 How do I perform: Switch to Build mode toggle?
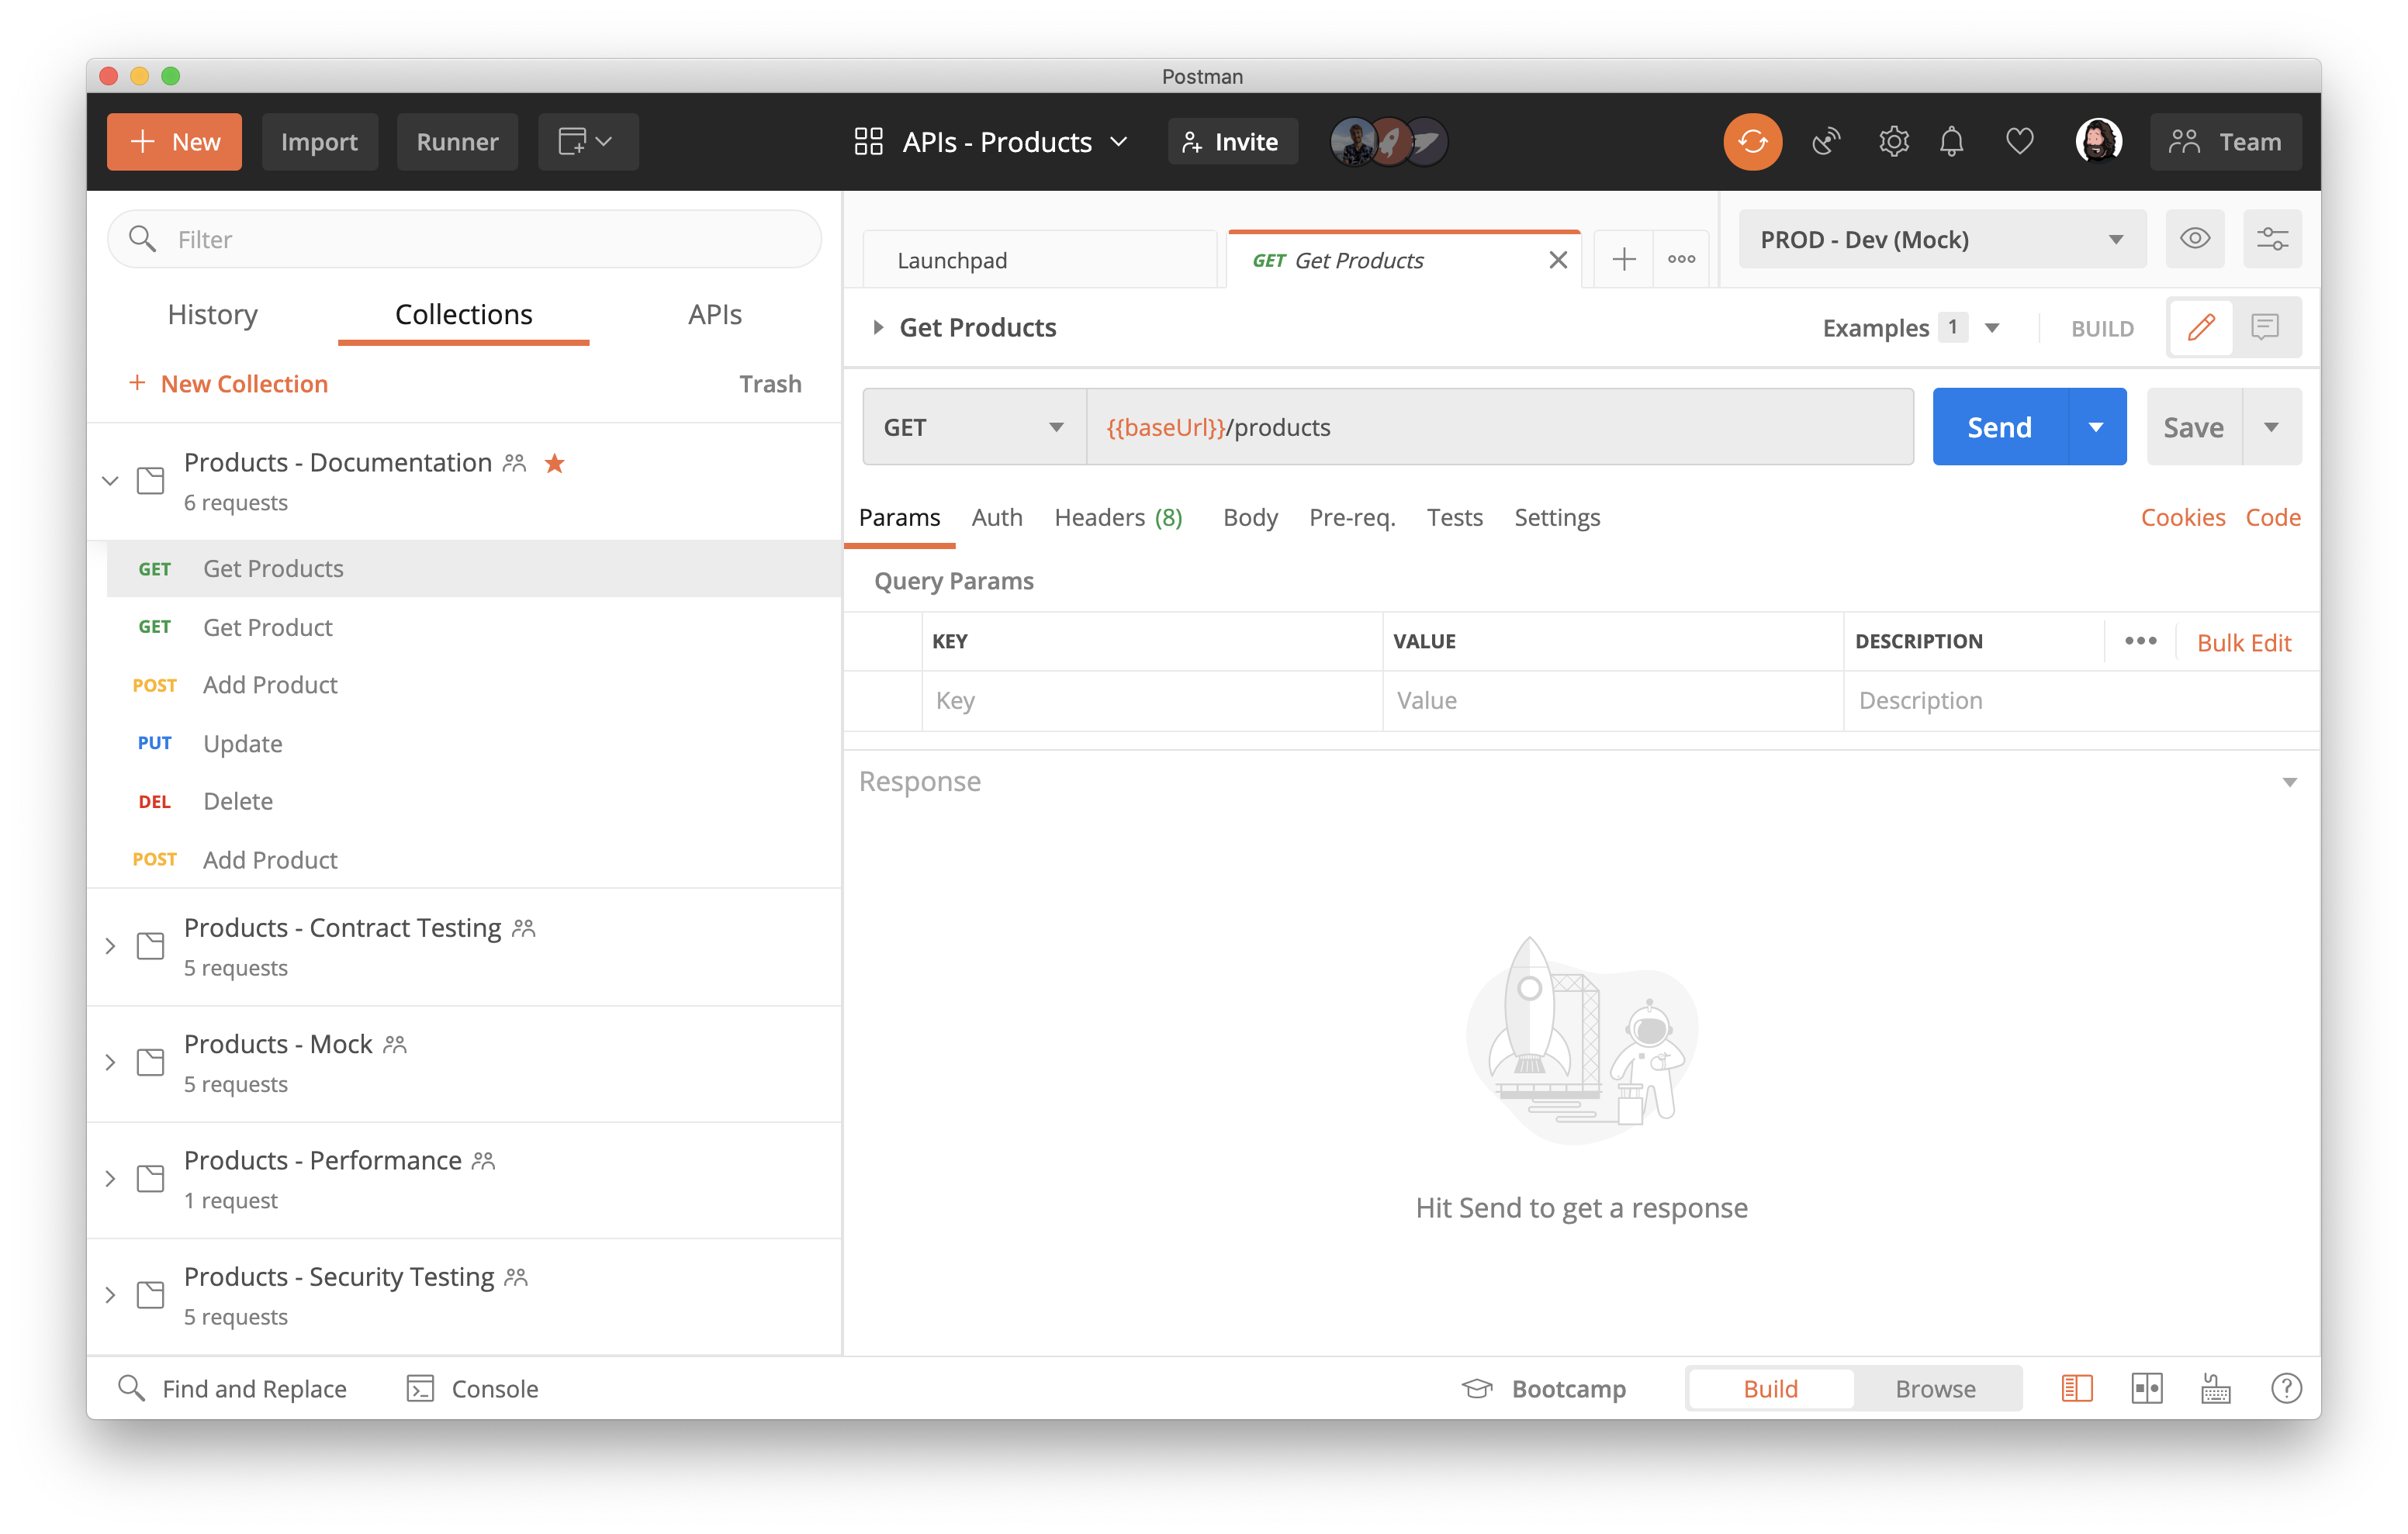[1770, 1388]
